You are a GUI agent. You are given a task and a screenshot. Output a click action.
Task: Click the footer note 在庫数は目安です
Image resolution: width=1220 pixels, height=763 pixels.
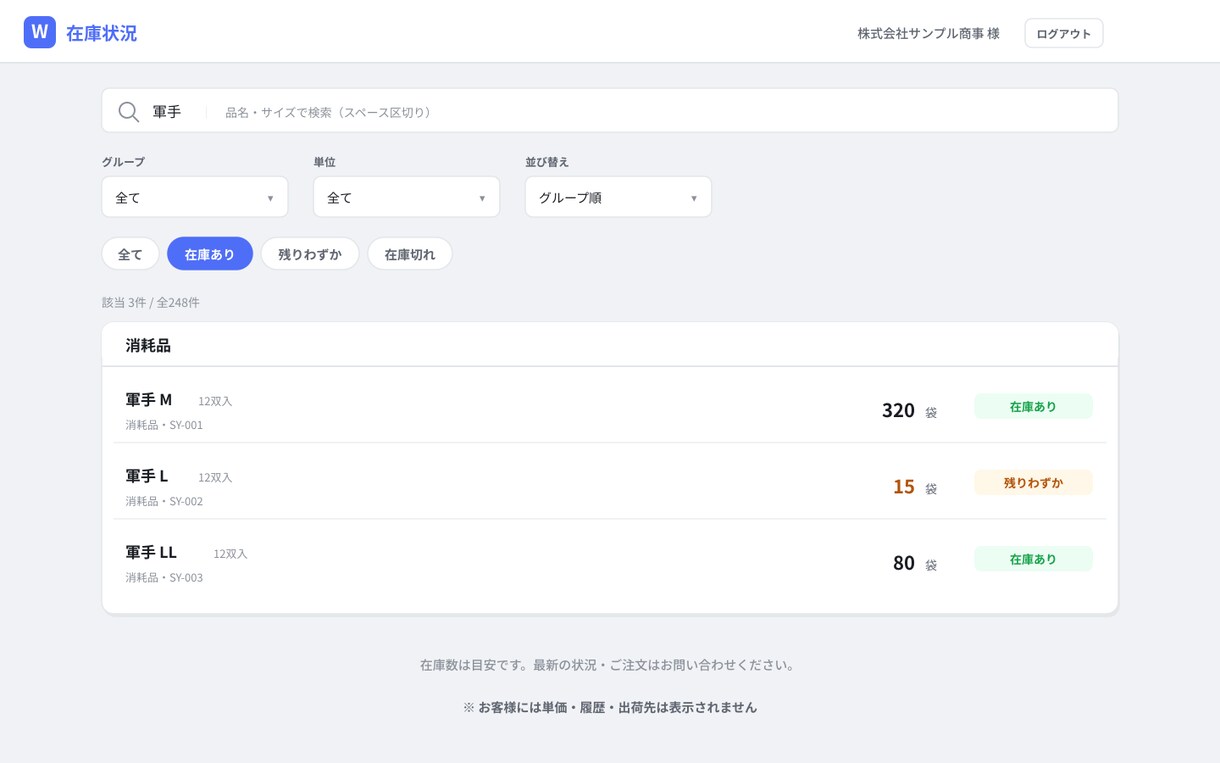pyautogui.click(x=609, y=664)
